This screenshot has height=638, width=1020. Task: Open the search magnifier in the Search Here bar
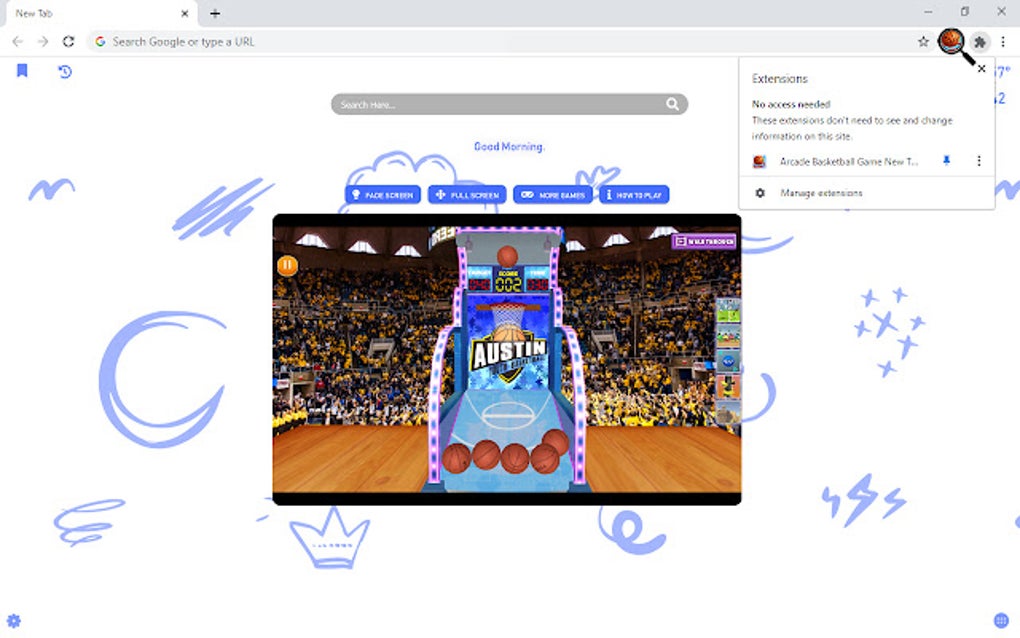tap(674, 103)
